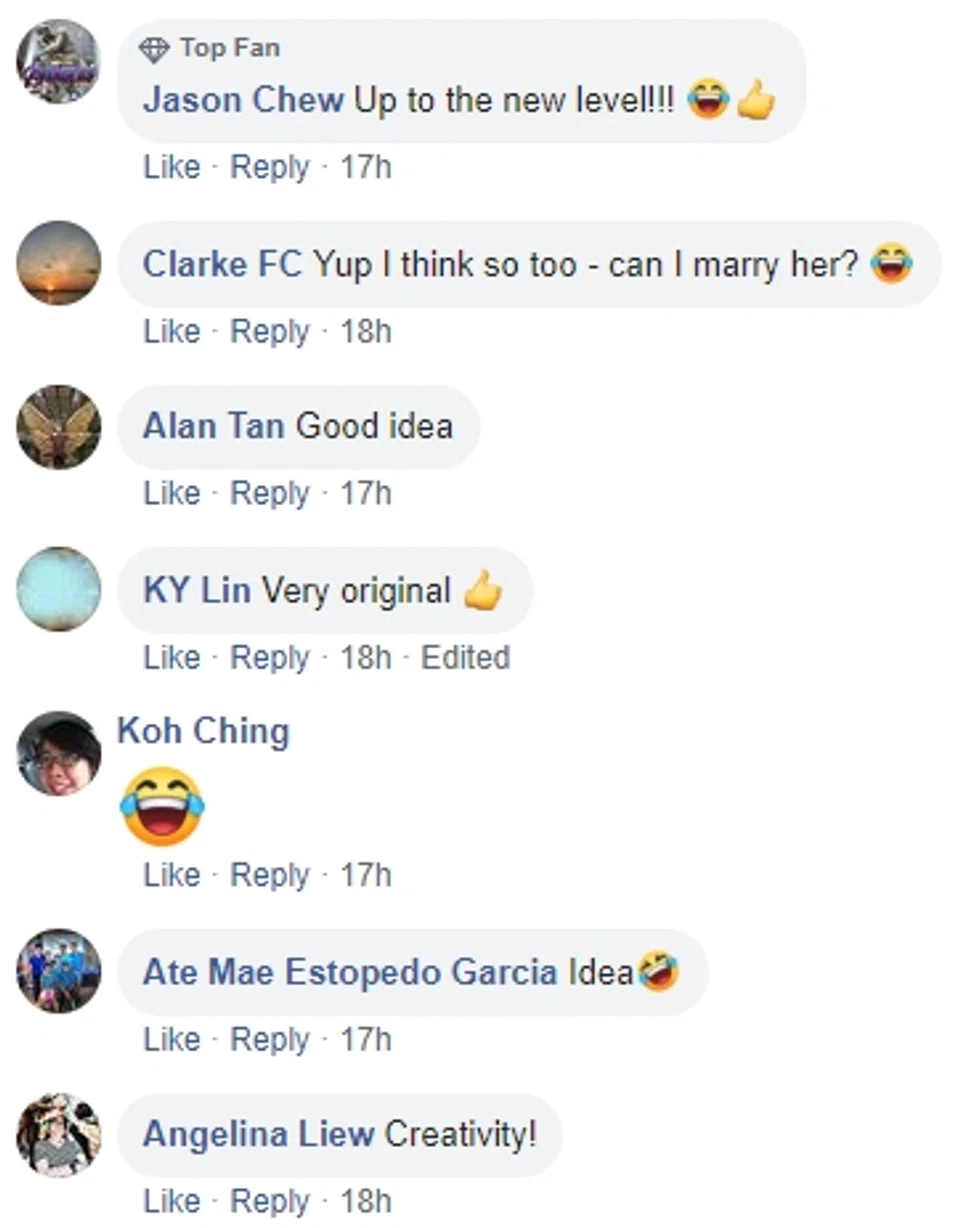
Task: Open Koh Ching's profile avatar
Action: click(x=59, y=753)
